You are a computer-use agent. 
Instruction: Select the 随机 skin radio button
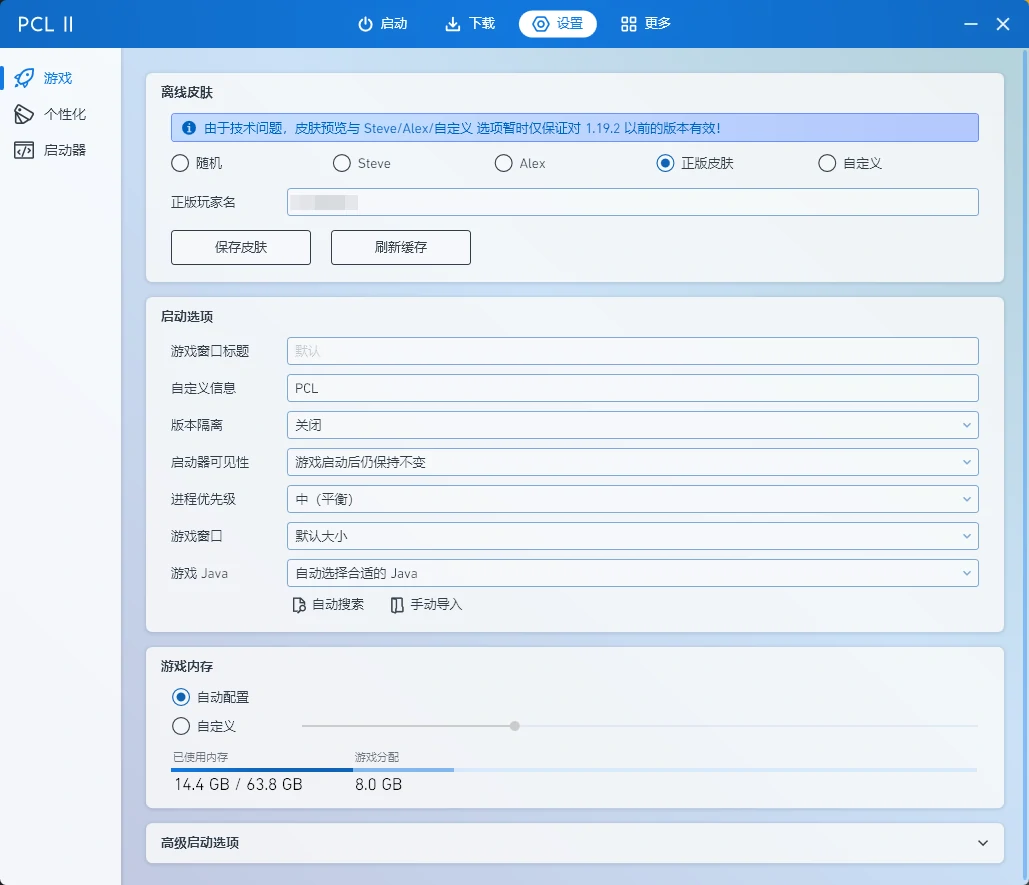click(180, 163)
